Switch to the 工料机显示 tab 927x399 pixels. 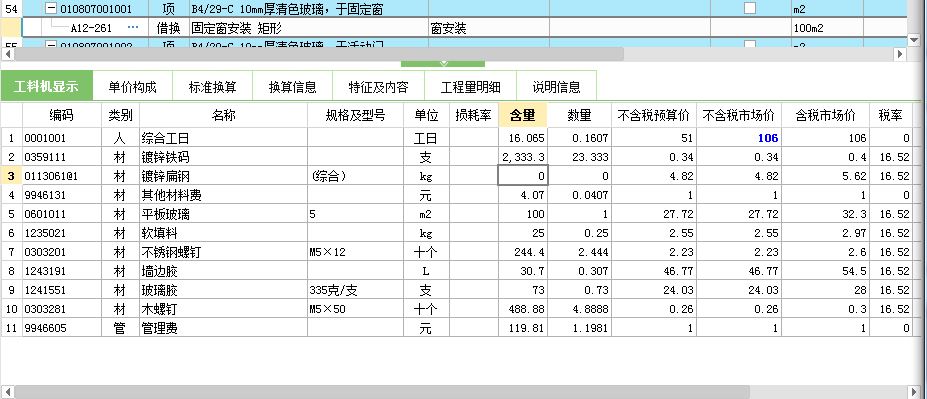[46, 86]
